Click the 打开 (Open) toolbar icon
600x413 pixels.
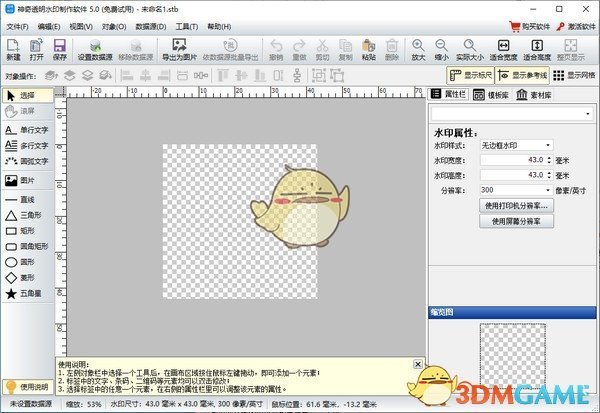pos(36,50)
